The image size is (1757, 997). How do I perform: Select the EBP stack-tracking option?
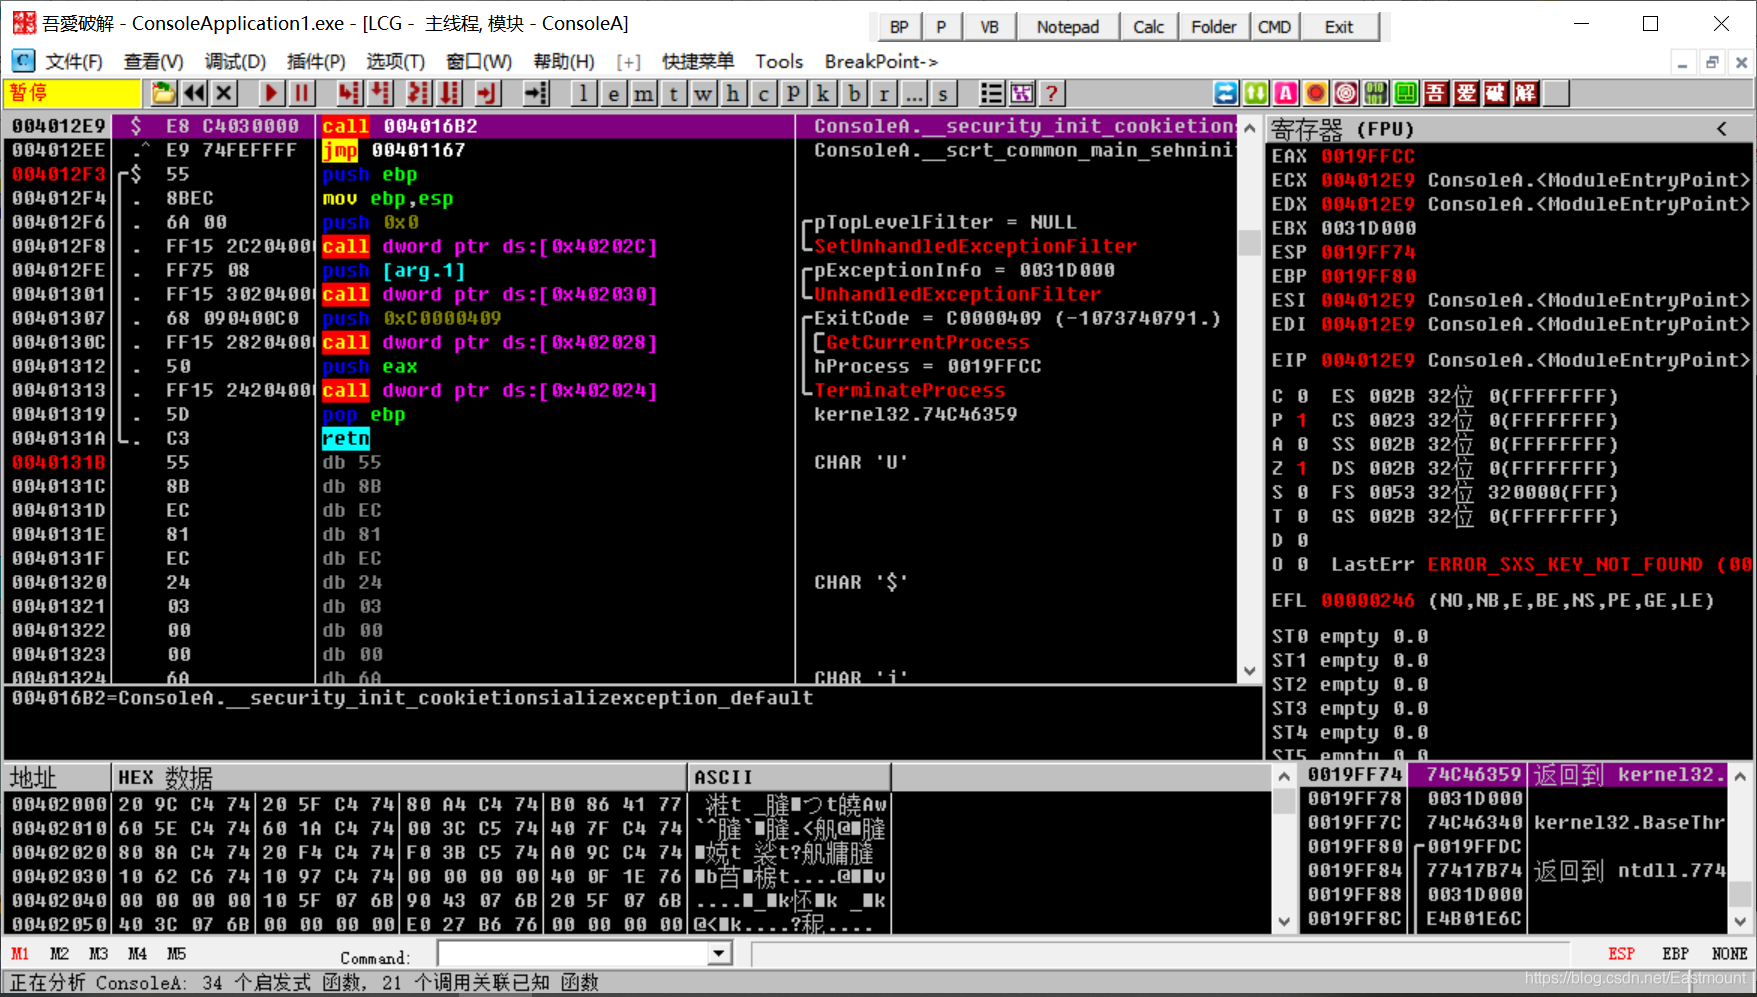(1675, 954)
